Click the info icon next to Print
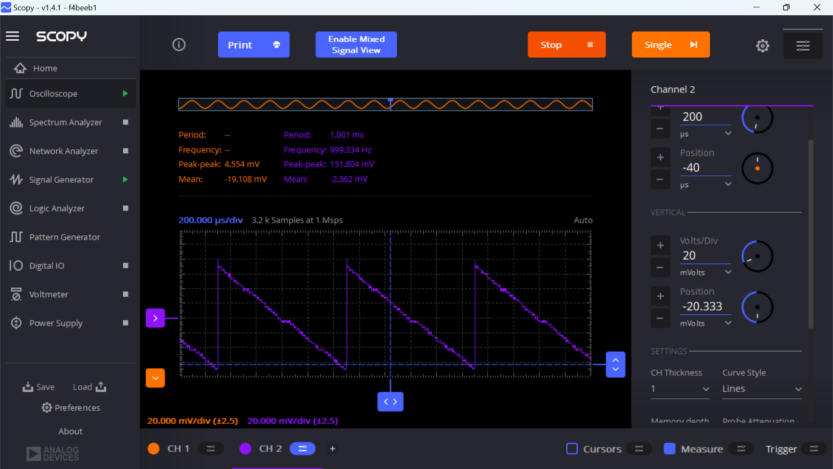The image size is (833, 469). click(179, 45)
